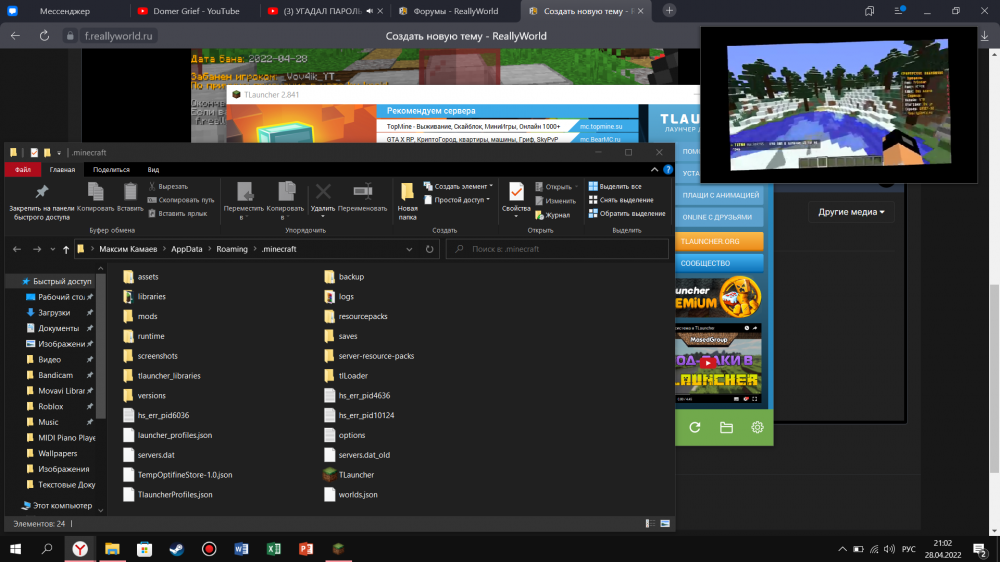Open TLauncher settings gear icon
The height and width of the screenshot is (562, 1000).
[x=757, y=427]
